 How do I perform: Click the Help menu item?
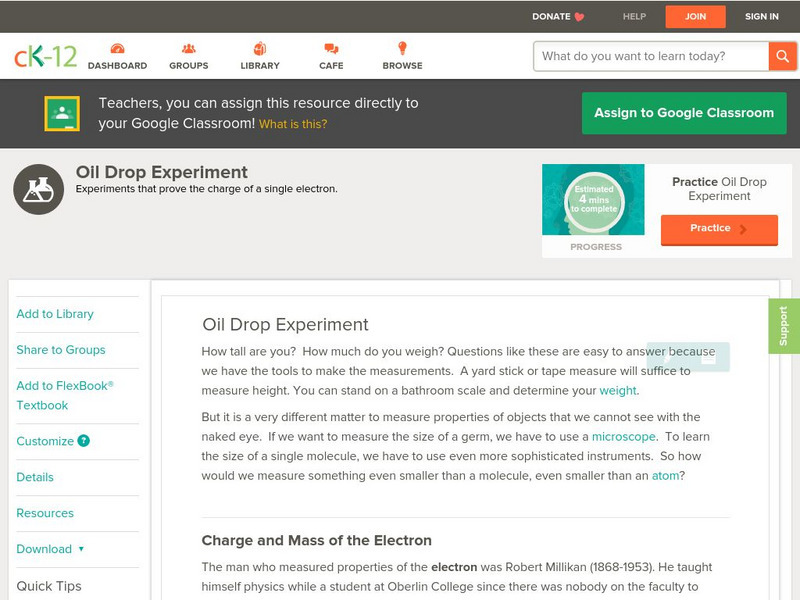[x=634, y=17]
